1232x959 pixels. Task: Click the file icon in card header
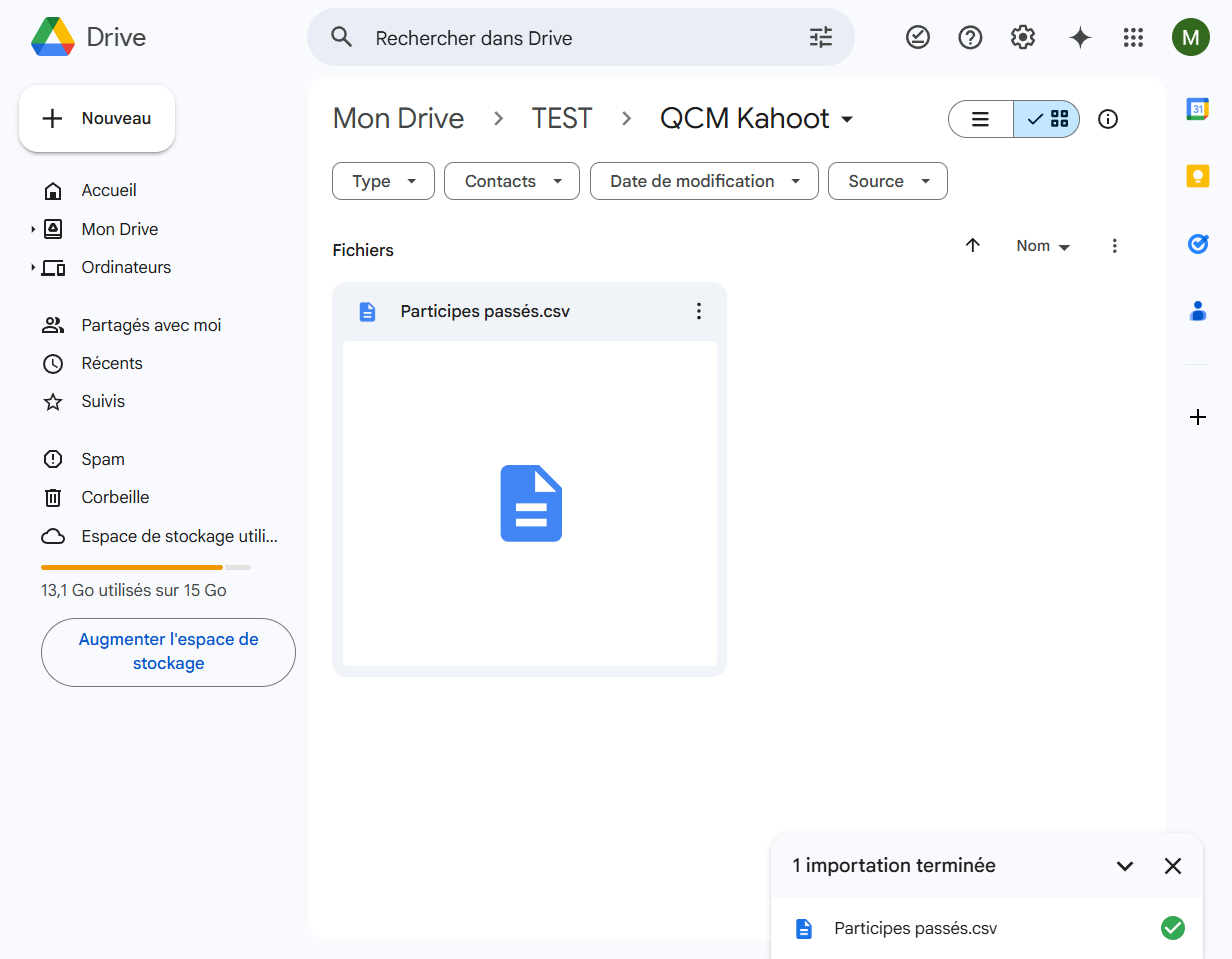[368, 312]
